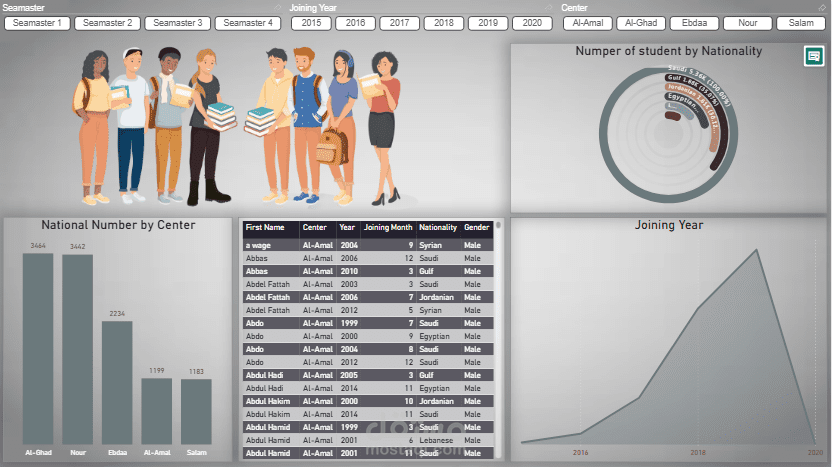Select 'Abdul Hadi' 2005 row name
Image resolution: width=832 pixels, height=467 pixels.
tap(264, 375)
